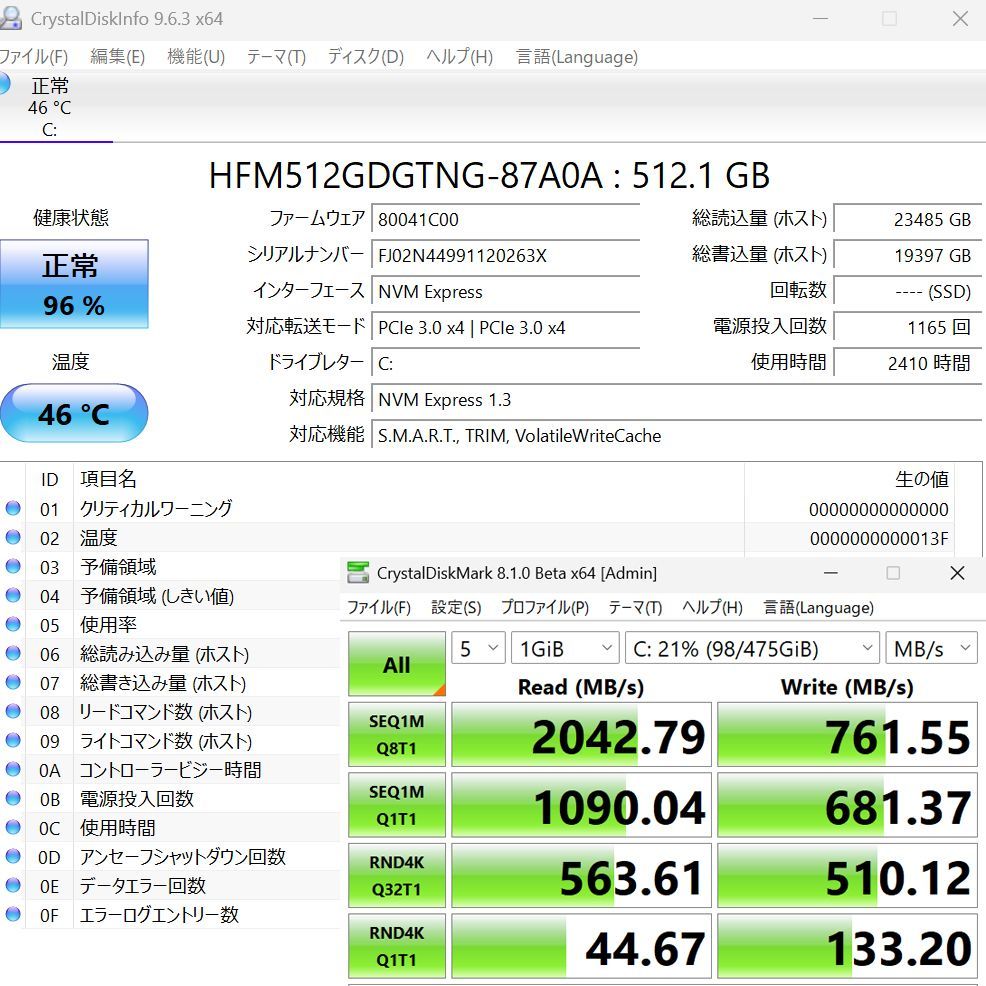Click status dot for ID 07 総書き込み量
986x986 pixels.
13,682
